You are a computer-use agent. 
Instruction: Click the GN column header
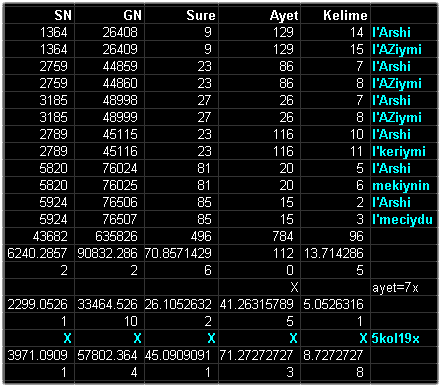click(x=110, y=15)
